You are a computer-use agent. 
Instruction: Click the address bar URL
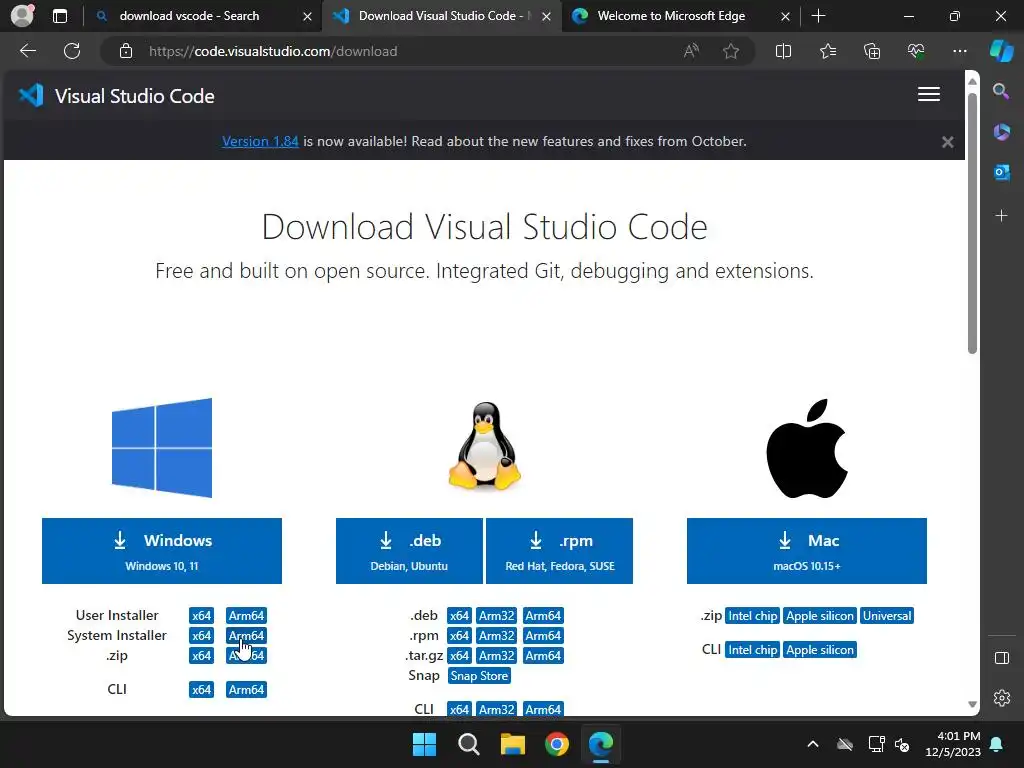[273, 51]
